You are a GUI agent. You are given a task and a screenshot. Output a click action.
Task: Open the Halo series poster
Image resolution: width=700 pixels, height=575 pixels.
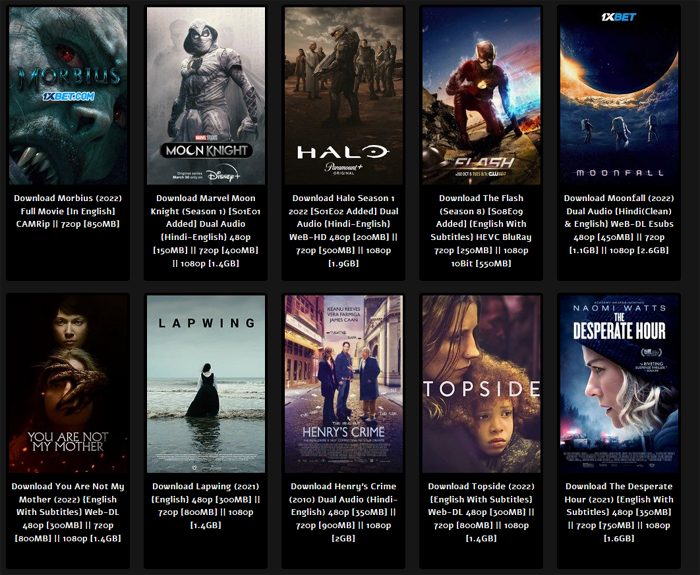[x=344, y=96]
